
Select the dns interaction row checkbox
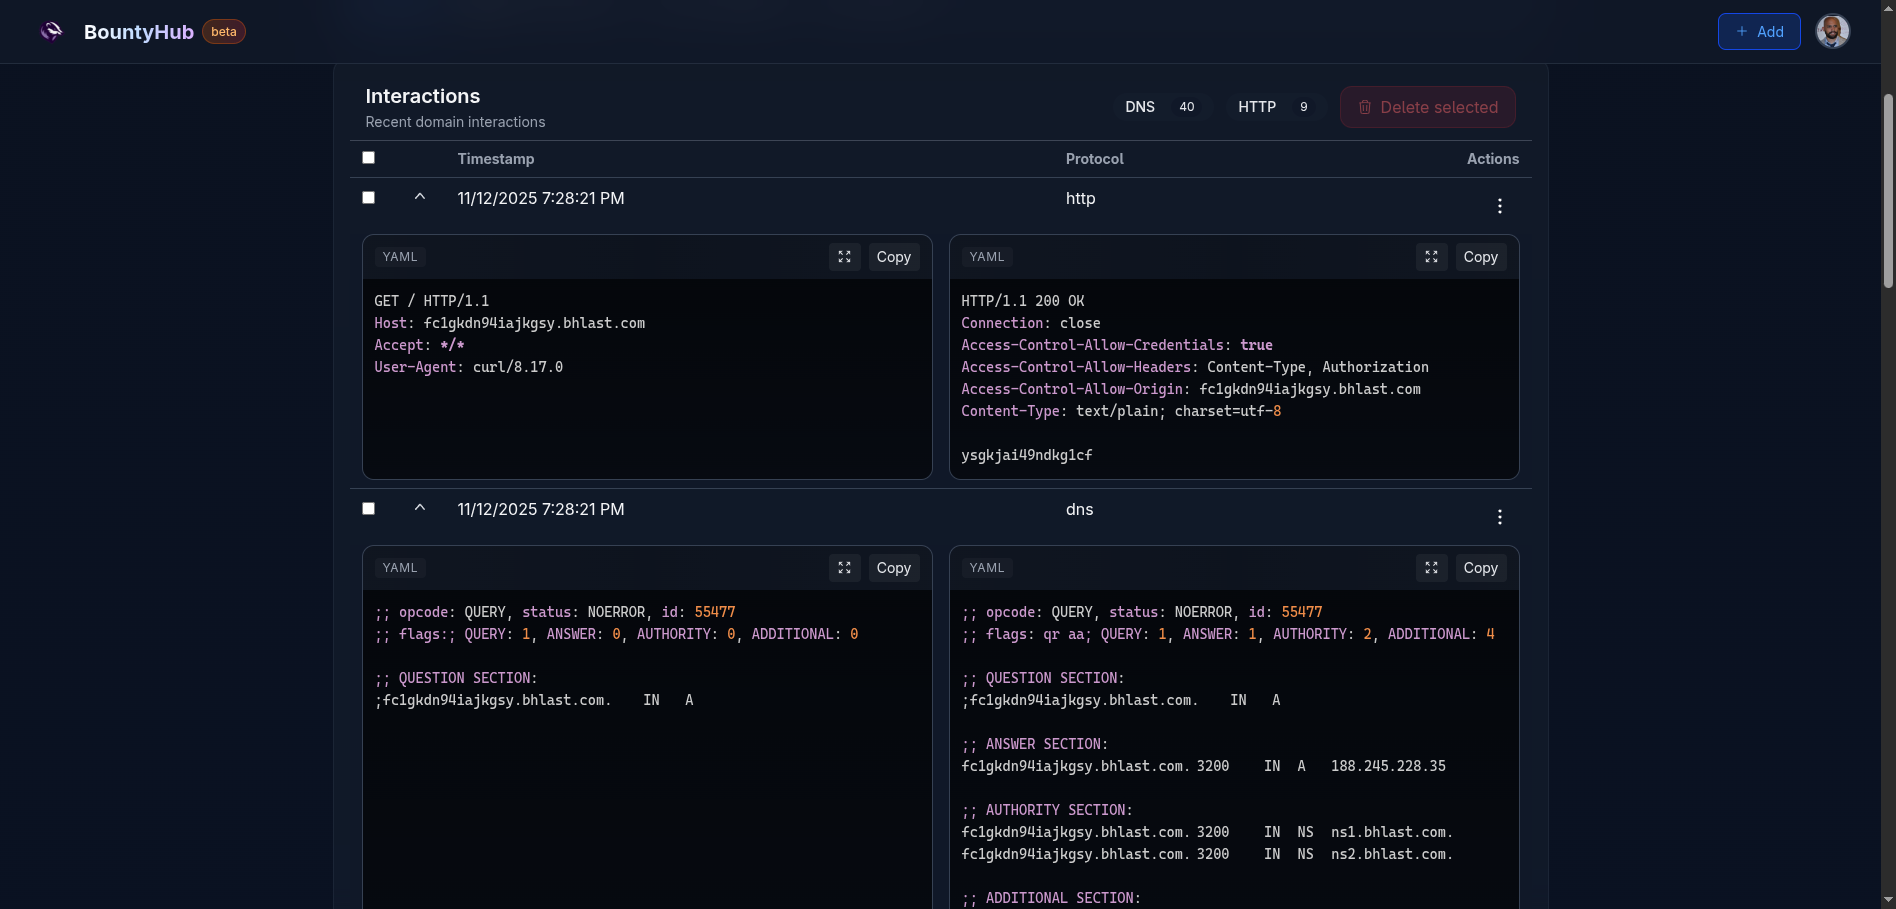click(368, 508)
